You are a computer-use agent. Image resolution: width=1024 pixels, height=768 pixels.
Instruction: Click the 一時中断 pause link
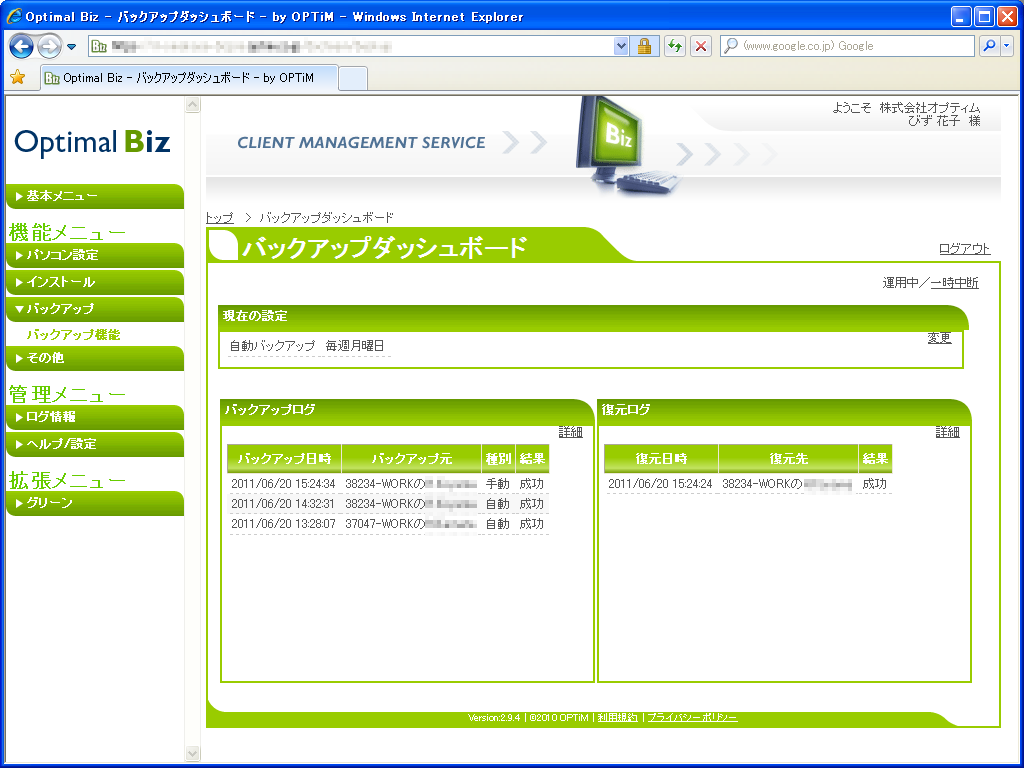click(954, 283)
